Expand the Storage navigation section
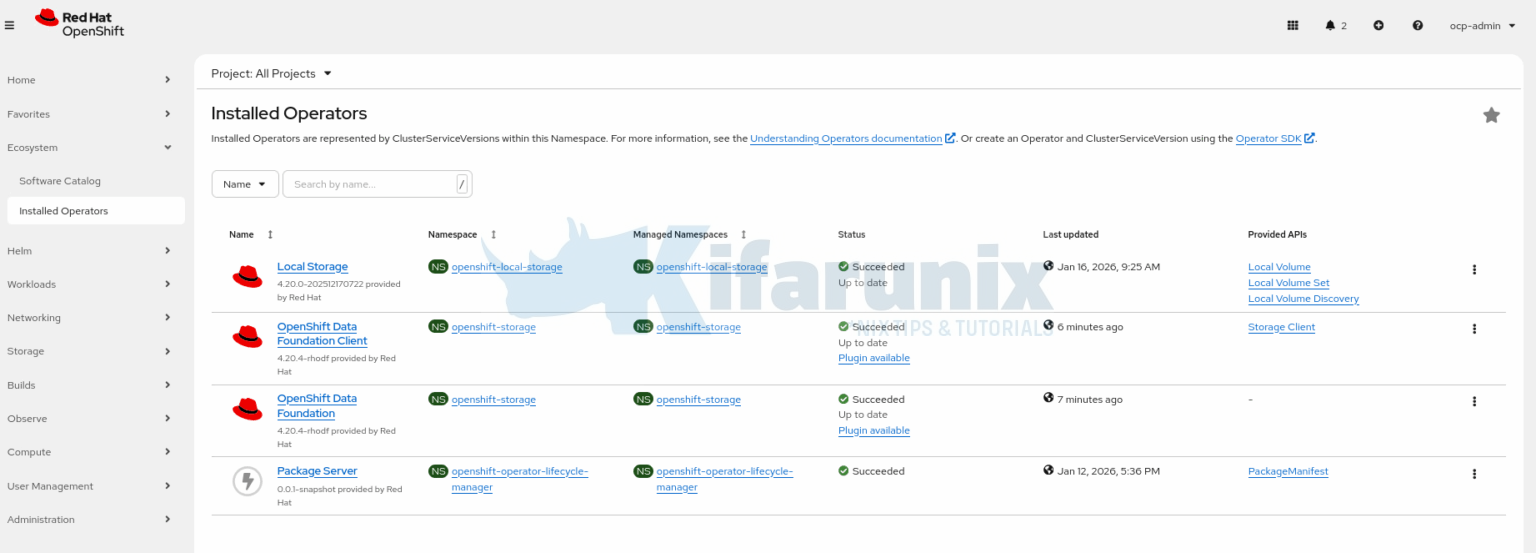The image size is (1536, 553). click(x=89, y=351)
